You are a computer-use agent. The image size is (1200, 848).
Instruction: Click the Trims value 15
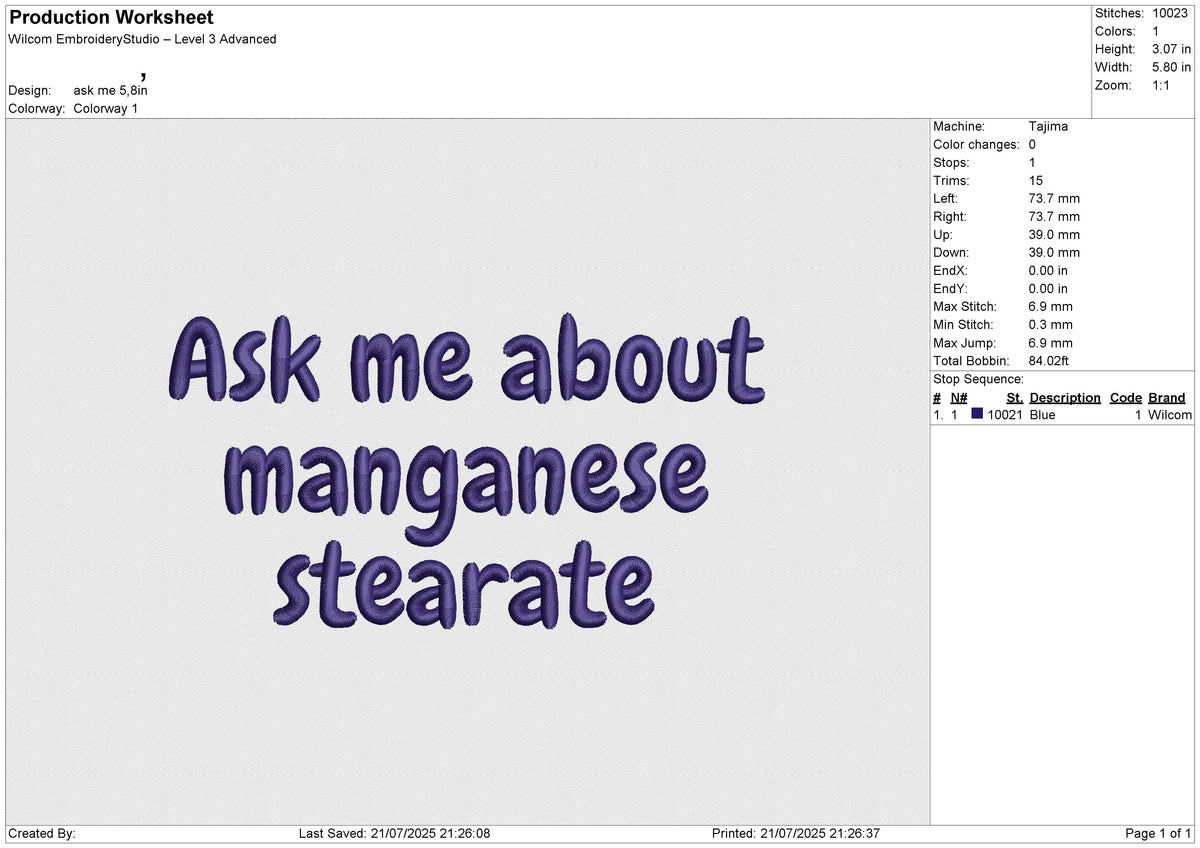pos(1035,180)
